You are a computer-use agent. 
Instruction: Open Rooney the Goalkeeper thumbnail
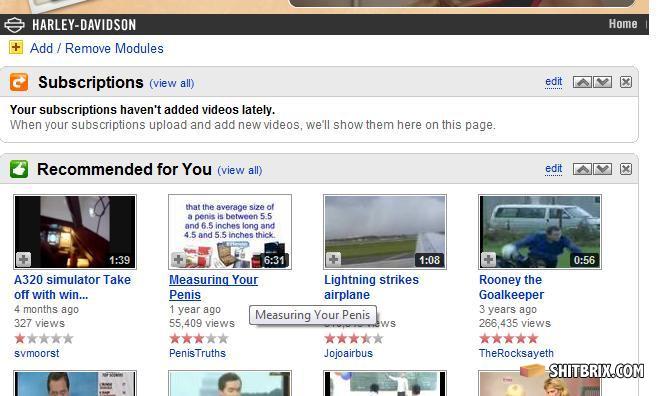pos(540,232)
